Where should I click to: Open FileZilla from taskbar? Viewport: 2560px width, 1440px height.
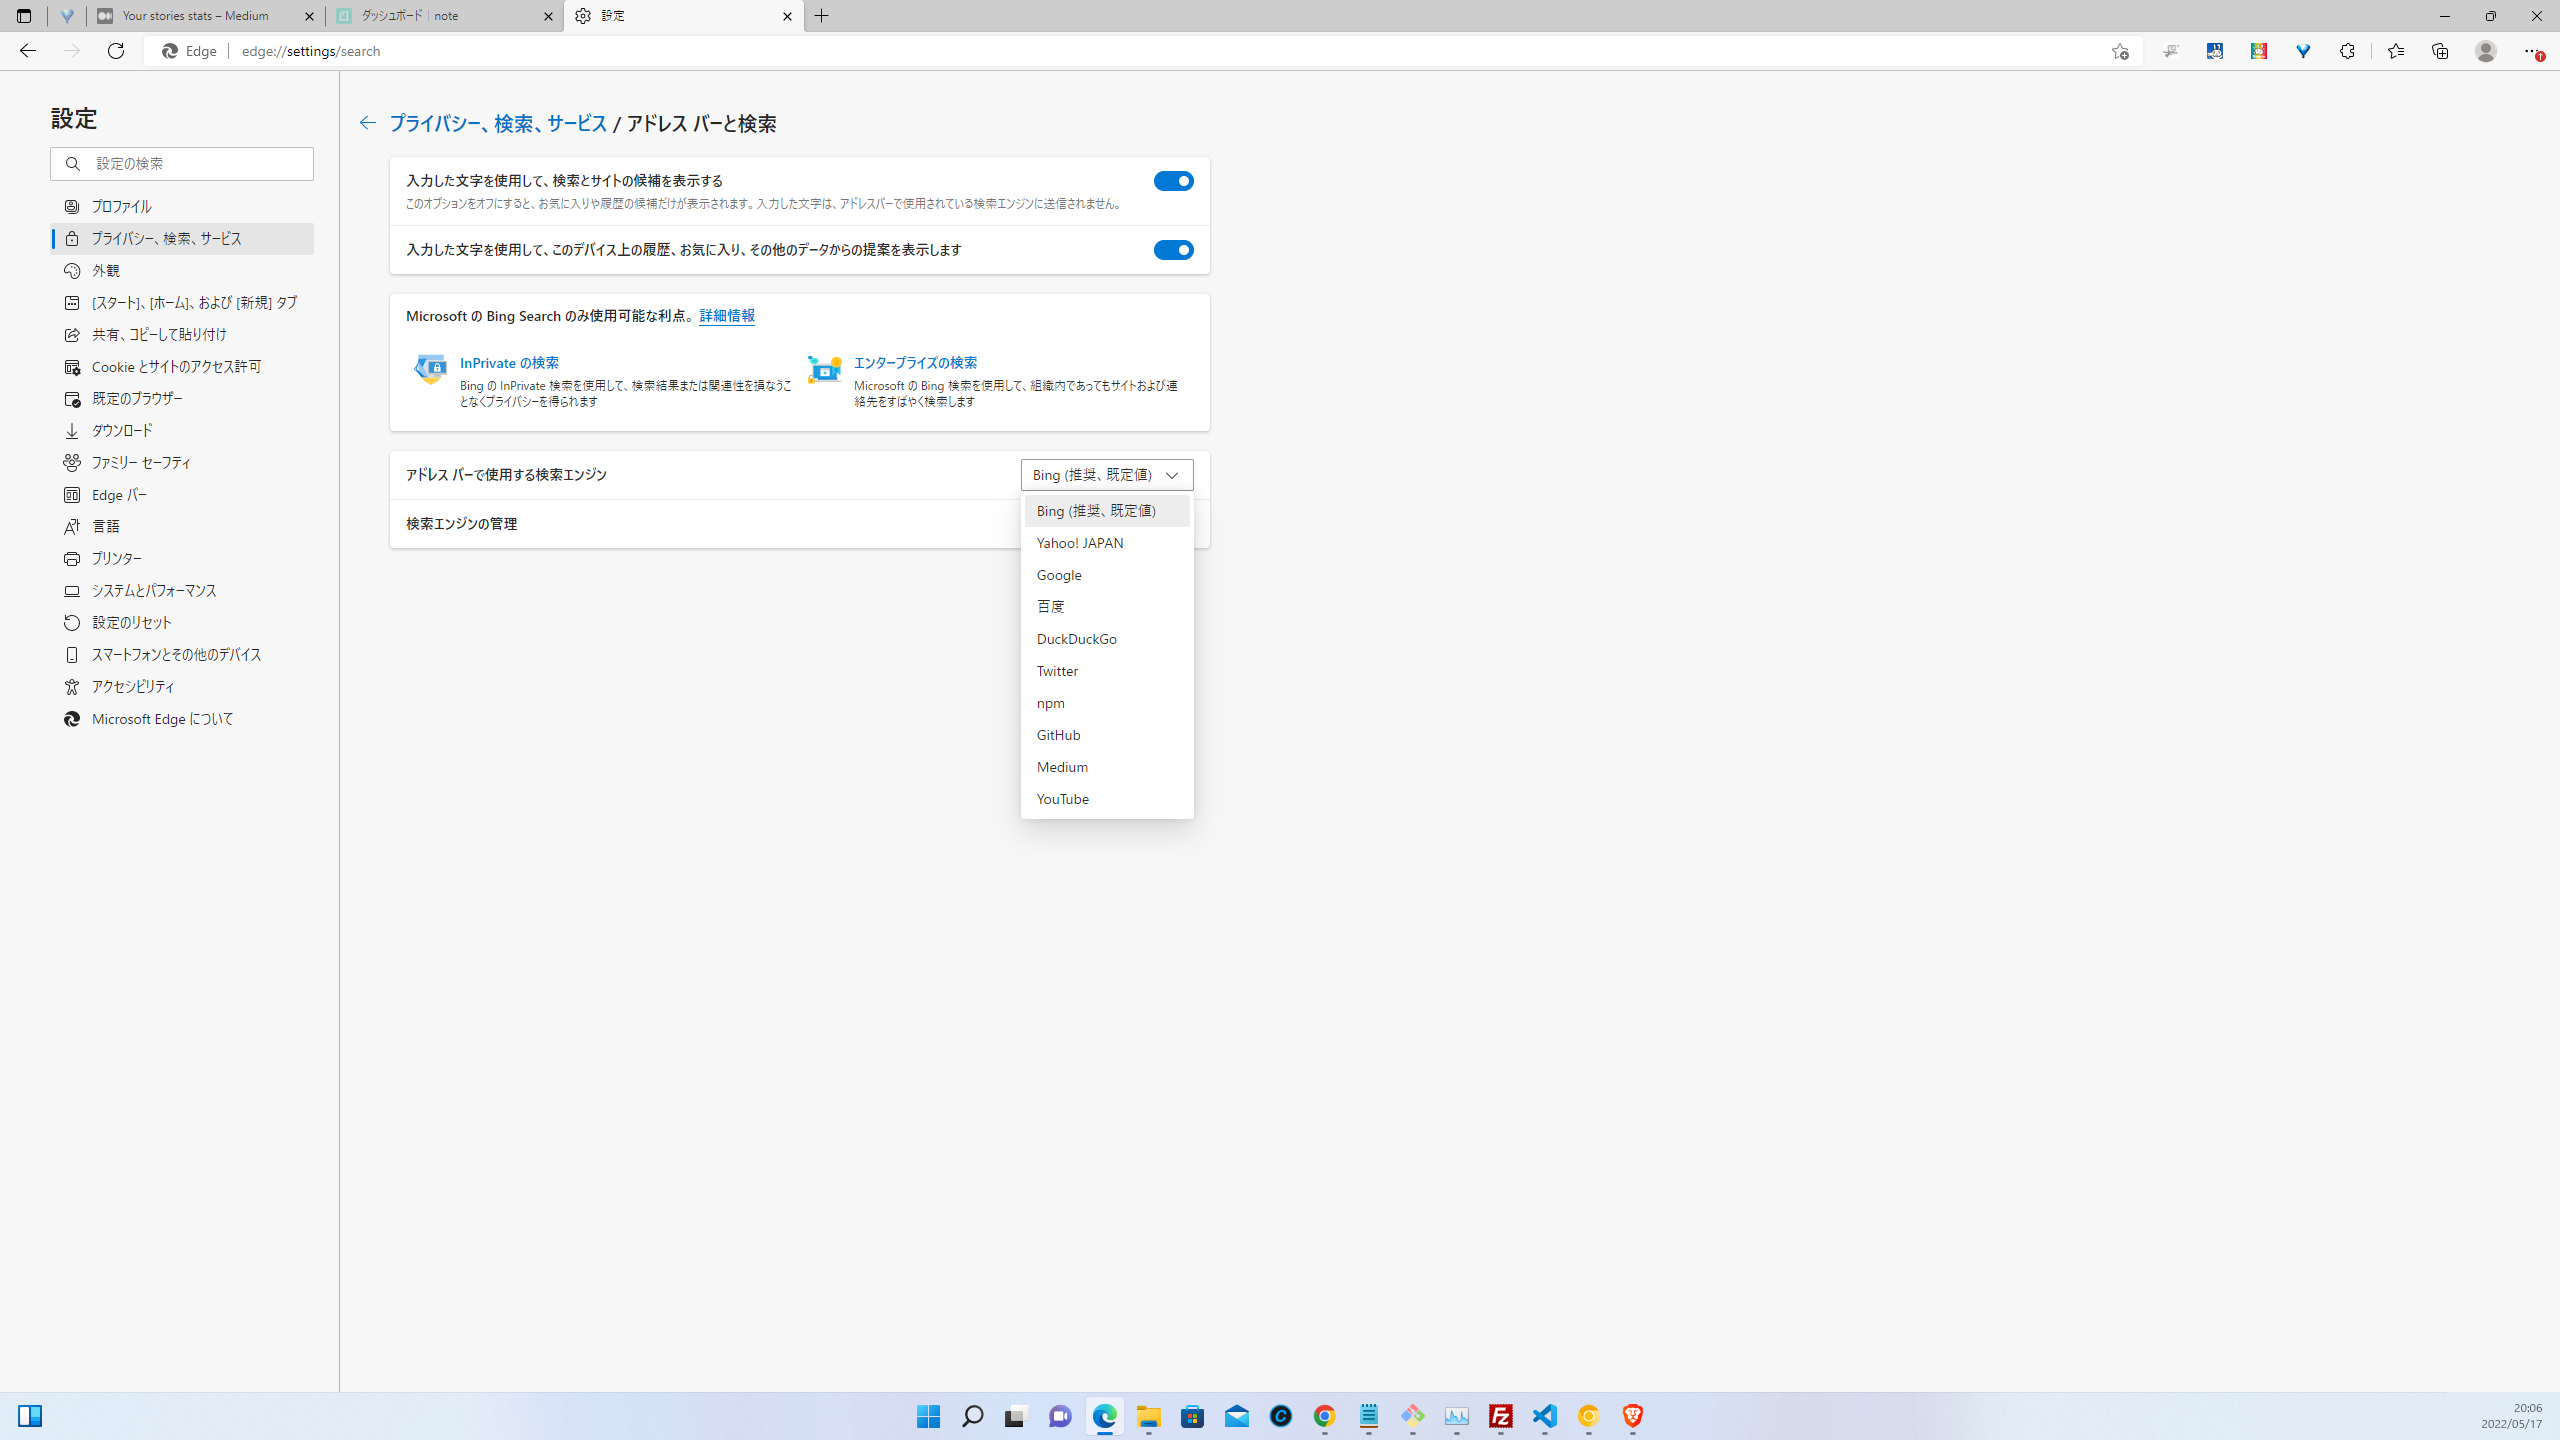pos(1500,1416)
